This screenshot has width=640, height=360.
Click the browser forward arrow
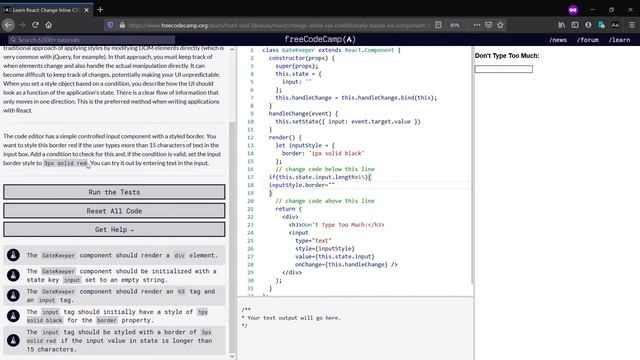point(22,25)
